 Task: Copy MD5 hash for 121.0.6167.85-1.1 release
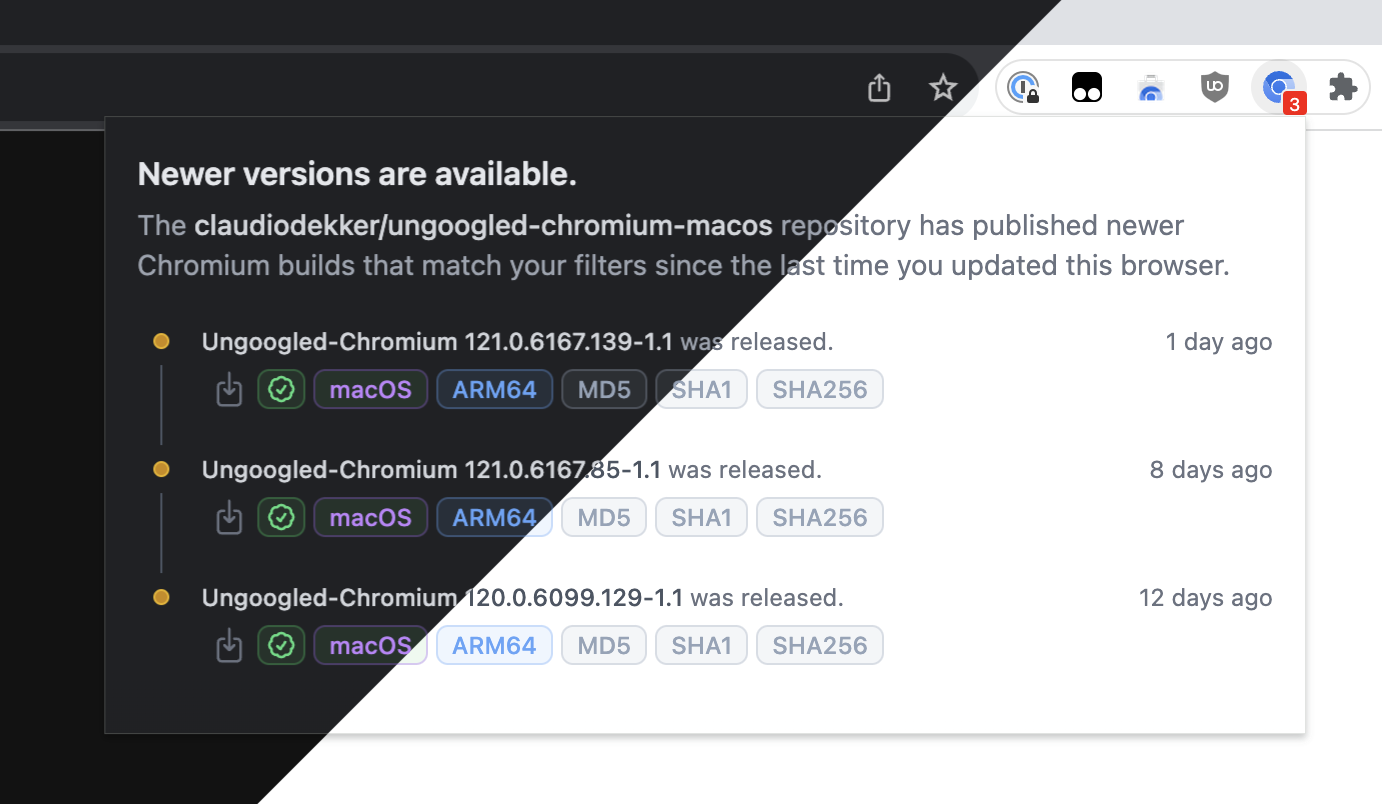604,518
